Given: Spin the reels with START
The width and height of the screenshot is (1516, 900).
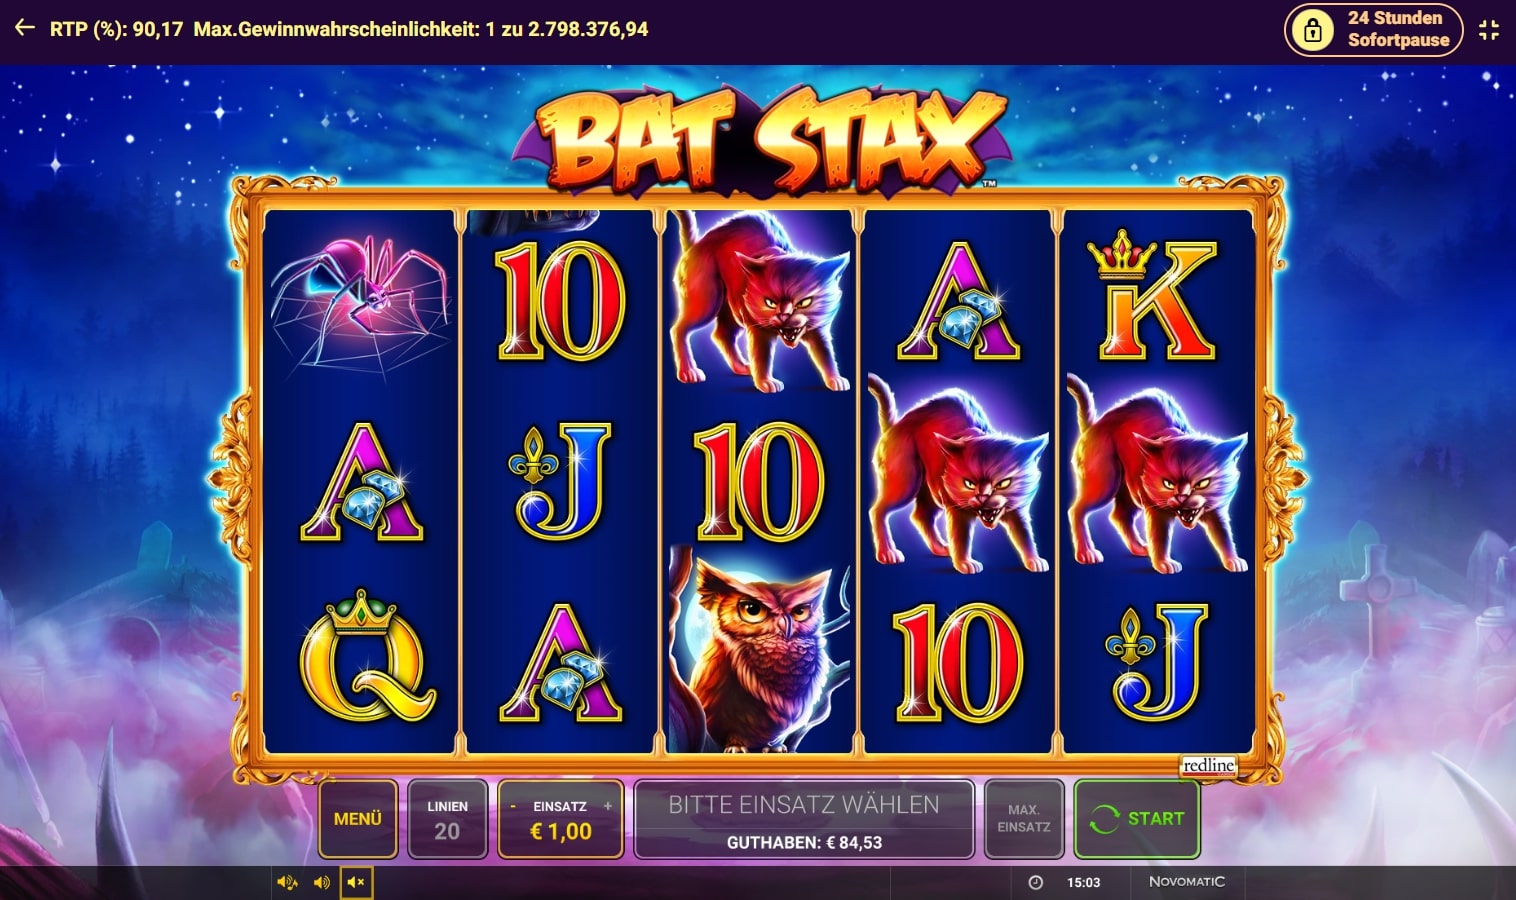Looking at the screenshot, I should [1137, 819].
